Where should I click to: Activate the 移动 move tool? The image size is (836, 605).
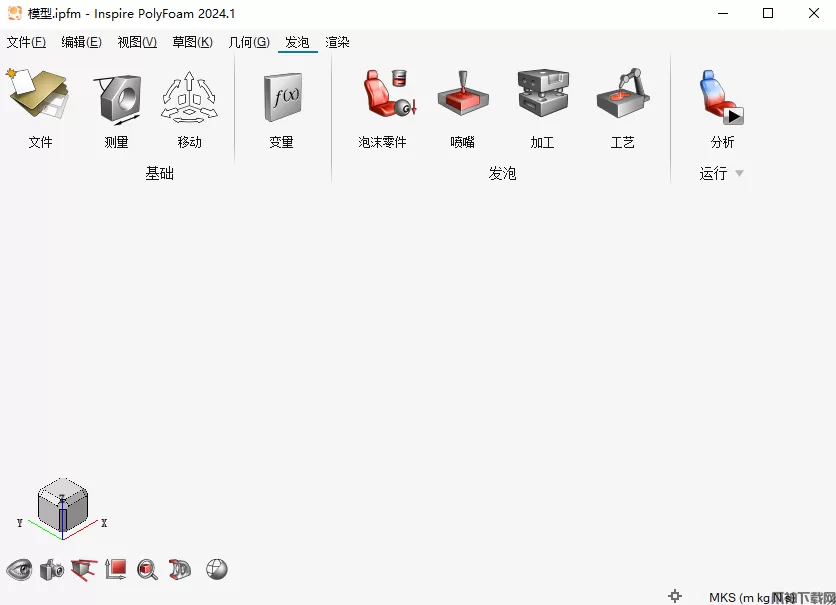(x=189, y=96)
